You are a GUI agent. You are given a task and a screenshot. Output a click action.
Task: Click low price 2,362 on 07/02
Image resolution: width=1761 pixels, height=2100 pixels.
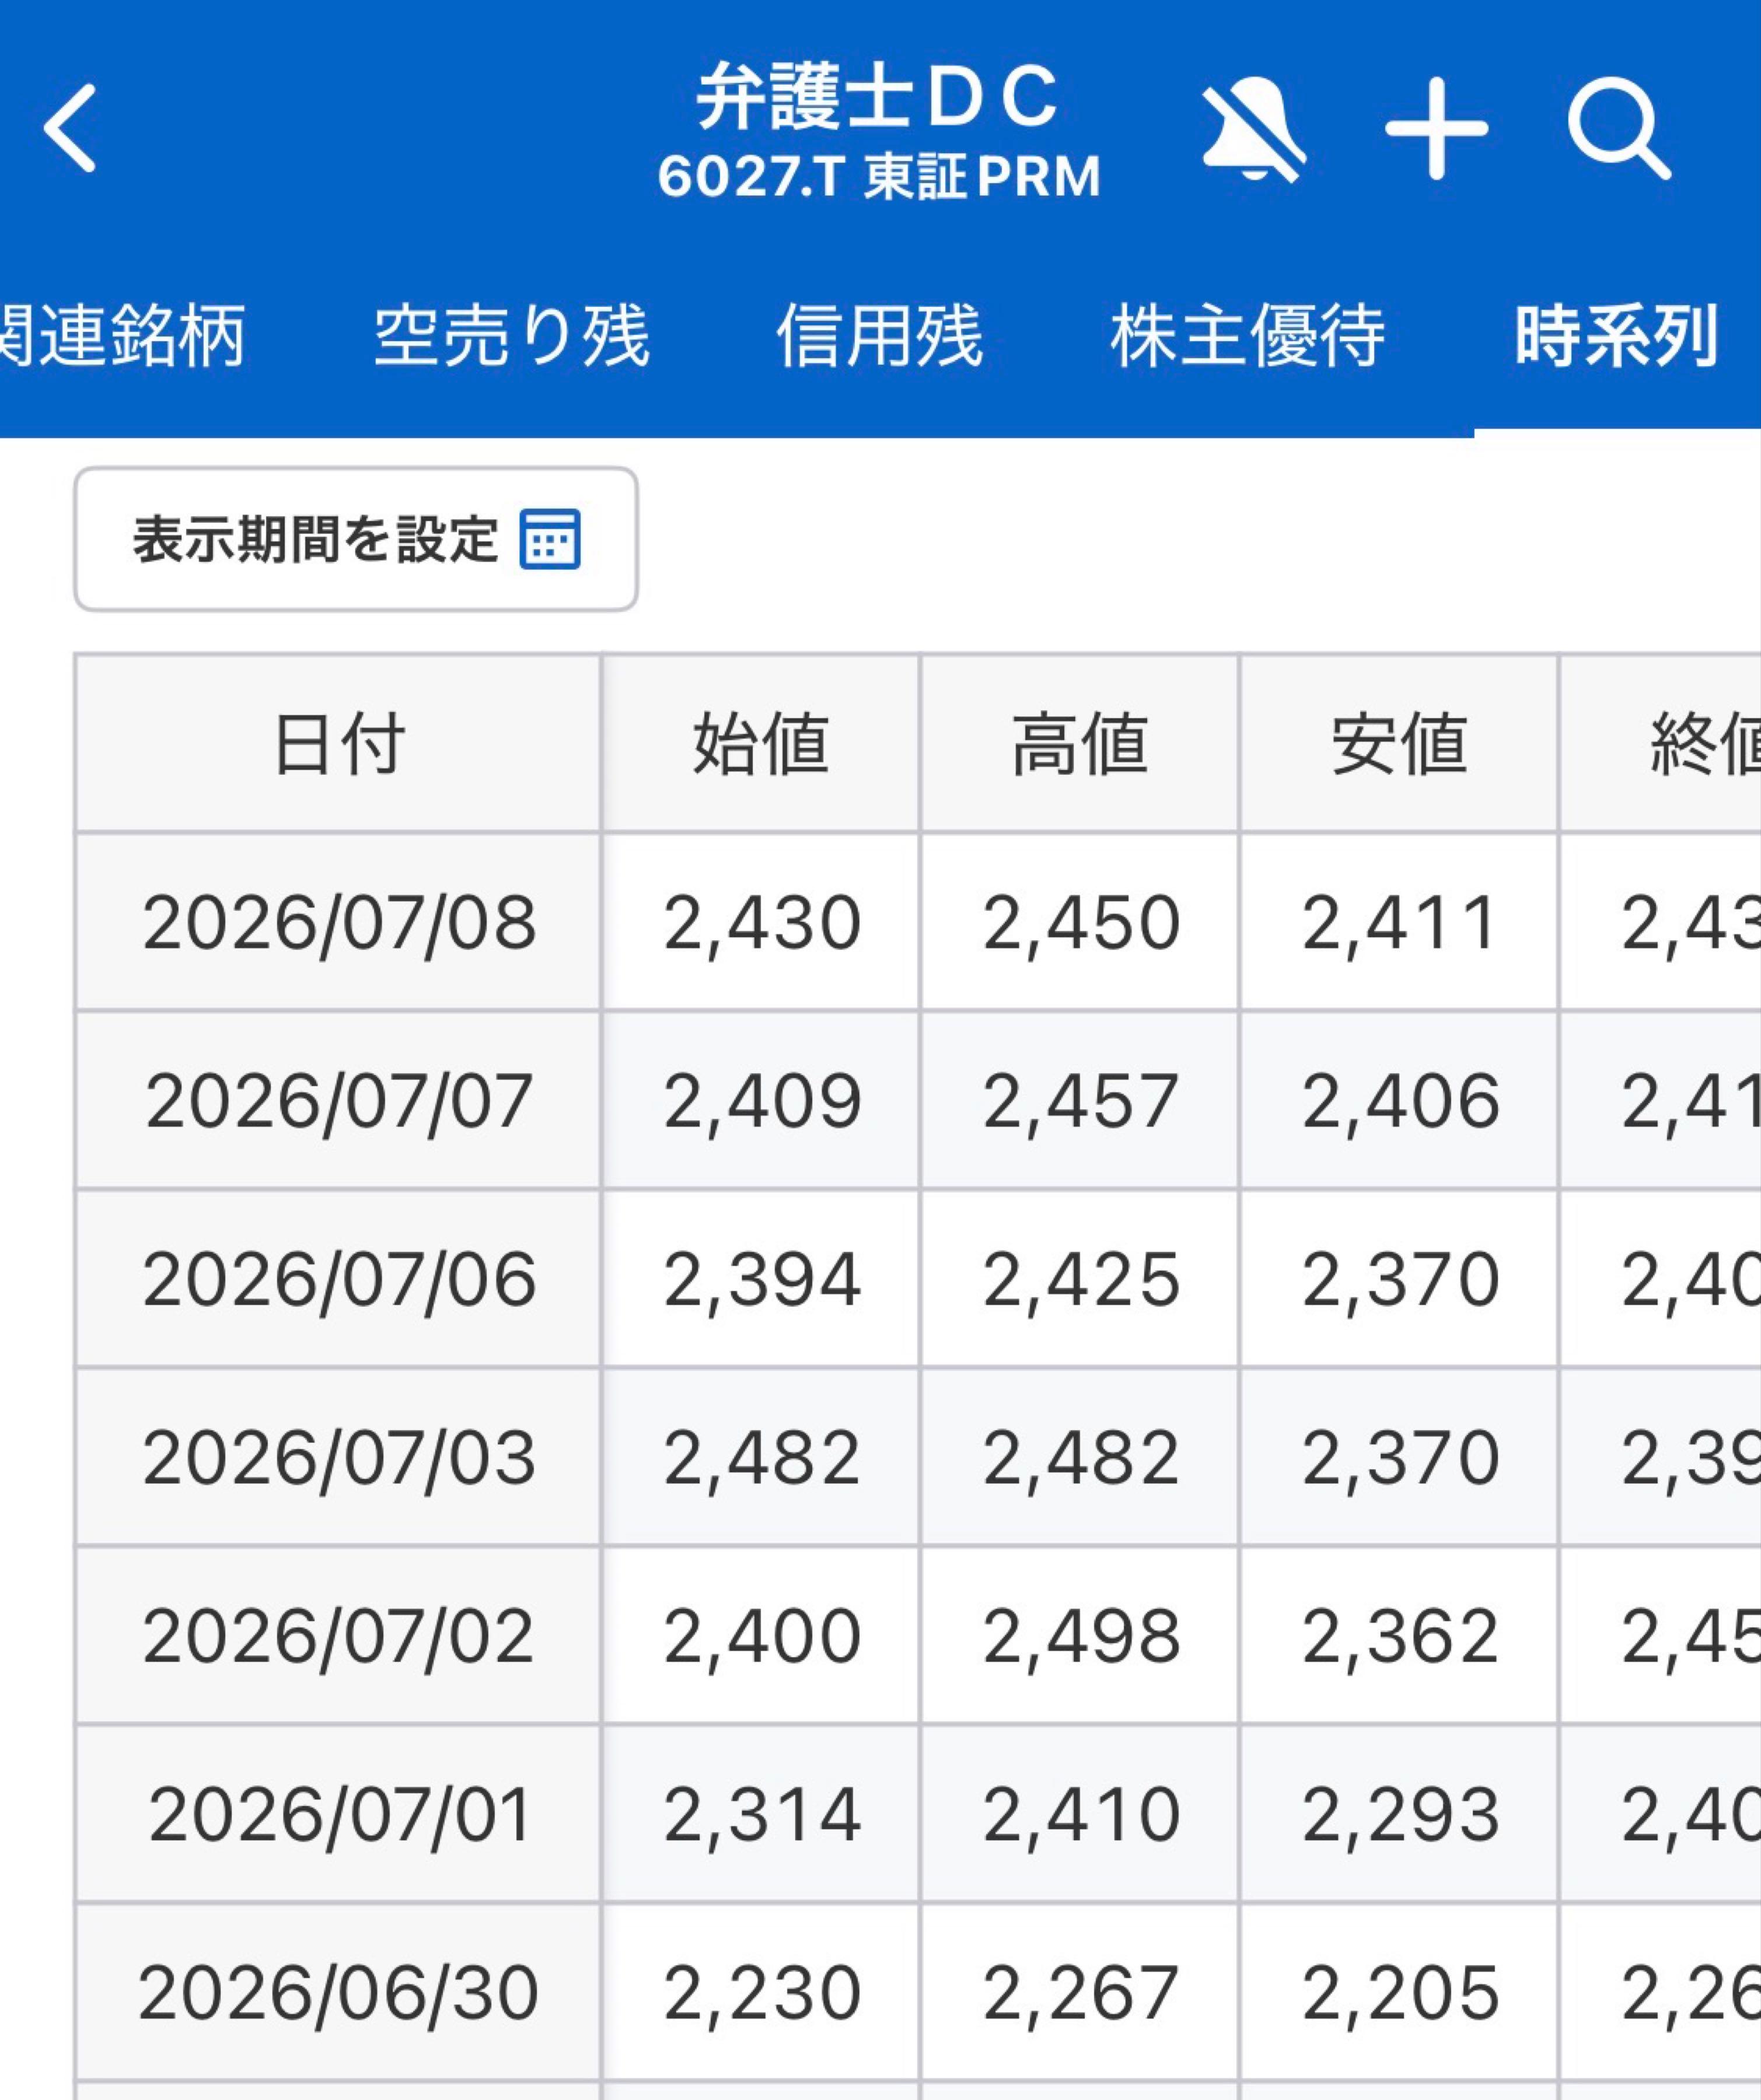click(x=1399, y=1636)
